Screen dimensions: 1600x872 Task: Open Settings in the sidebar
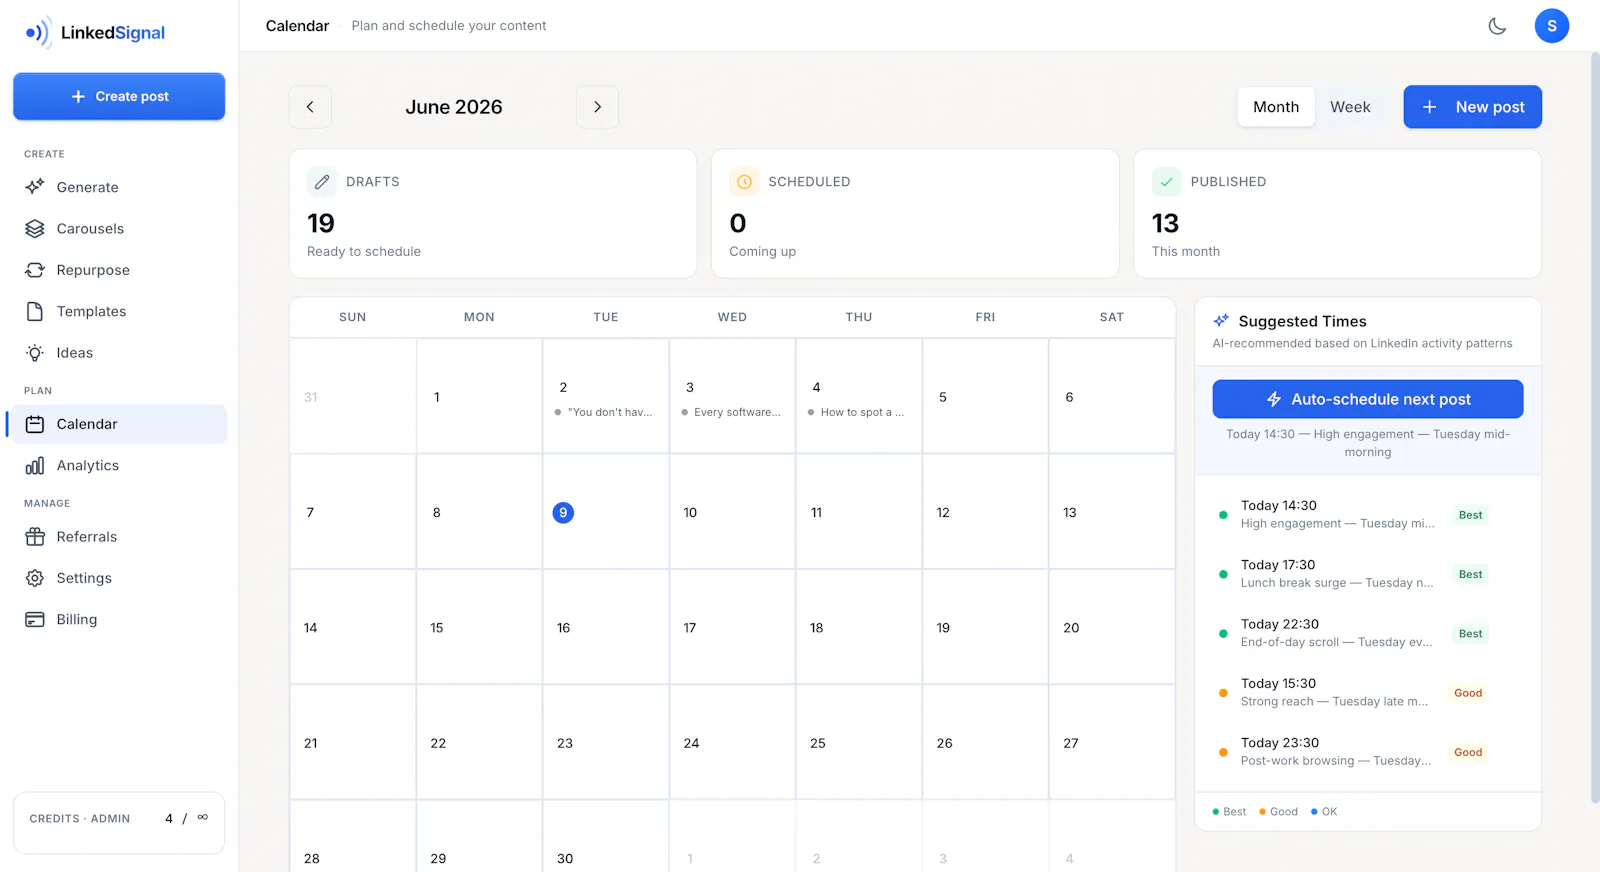[117, 578]
